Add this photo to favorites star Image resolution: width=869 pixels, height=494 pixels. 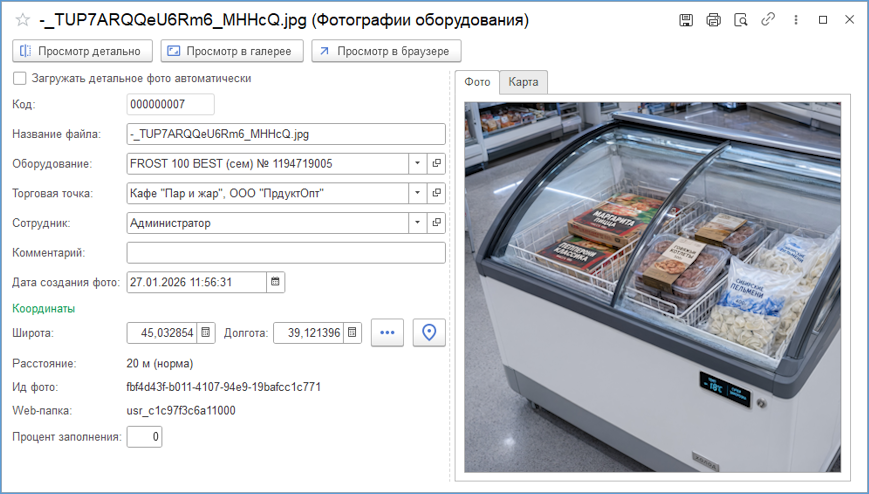[x=23, y=21]
